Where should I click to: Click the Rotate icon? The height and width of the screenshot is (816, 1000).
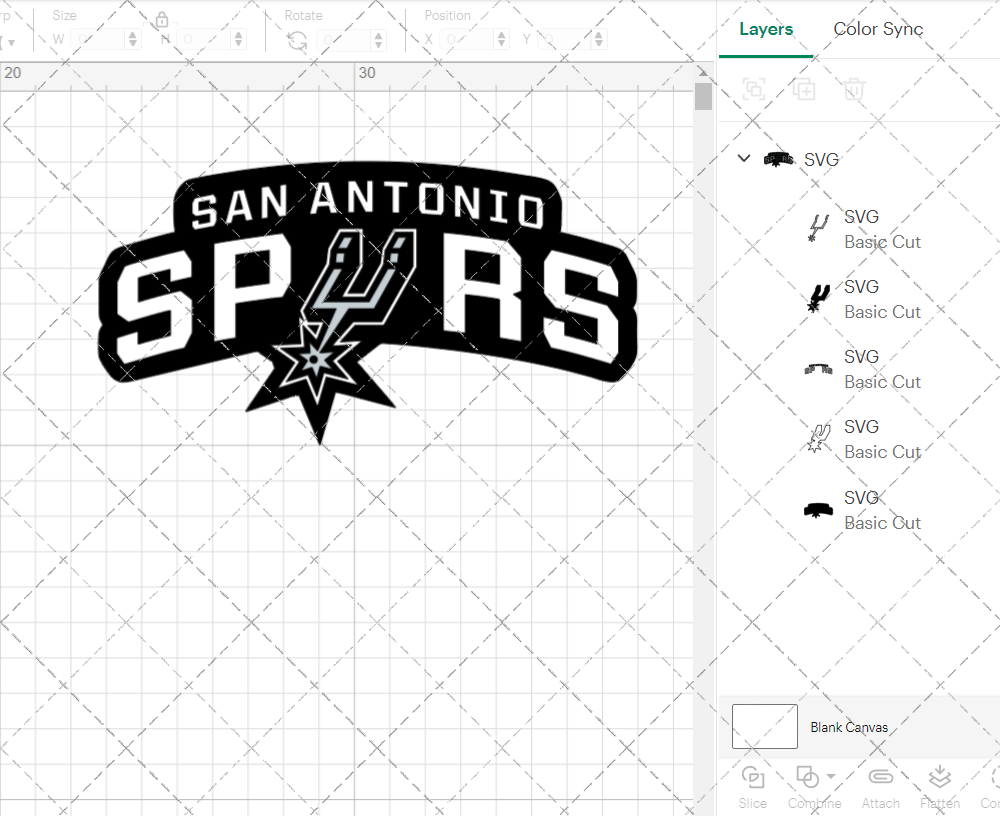click(297, 40)
